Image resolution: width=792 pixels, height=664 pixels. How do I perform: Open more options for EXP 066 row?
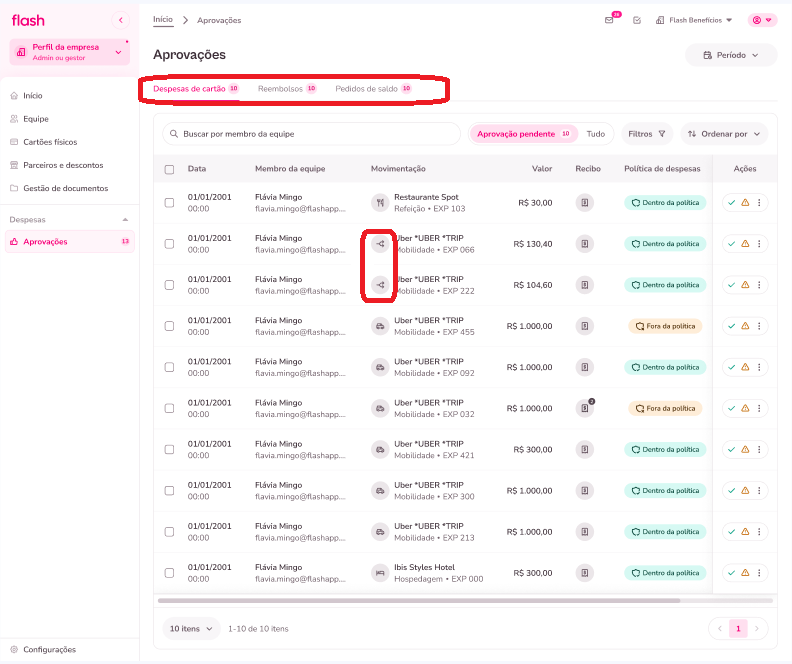tap(759, 244)
